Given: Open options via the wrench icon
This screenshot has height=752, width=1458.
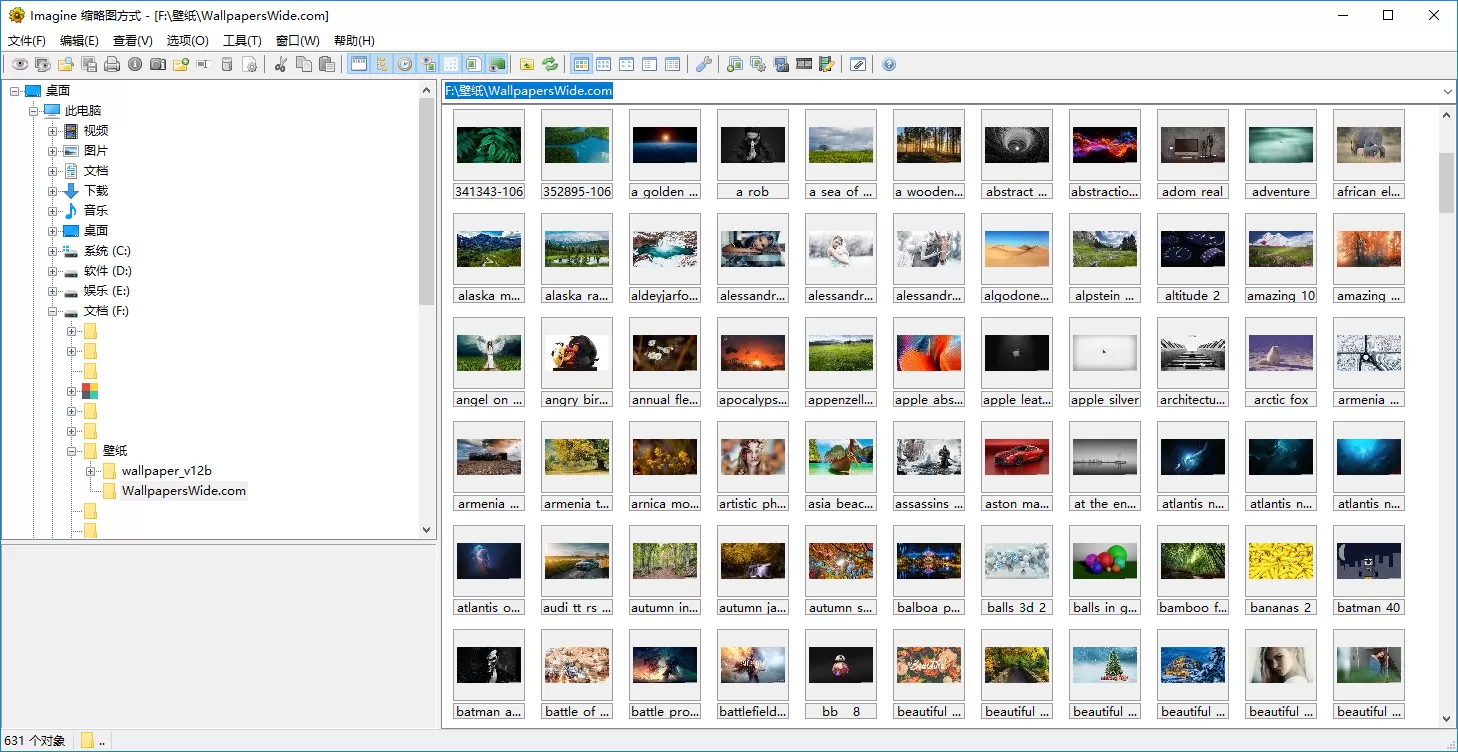Looking at the screenshot, I should pyautogui.click(x=704, y=65).
